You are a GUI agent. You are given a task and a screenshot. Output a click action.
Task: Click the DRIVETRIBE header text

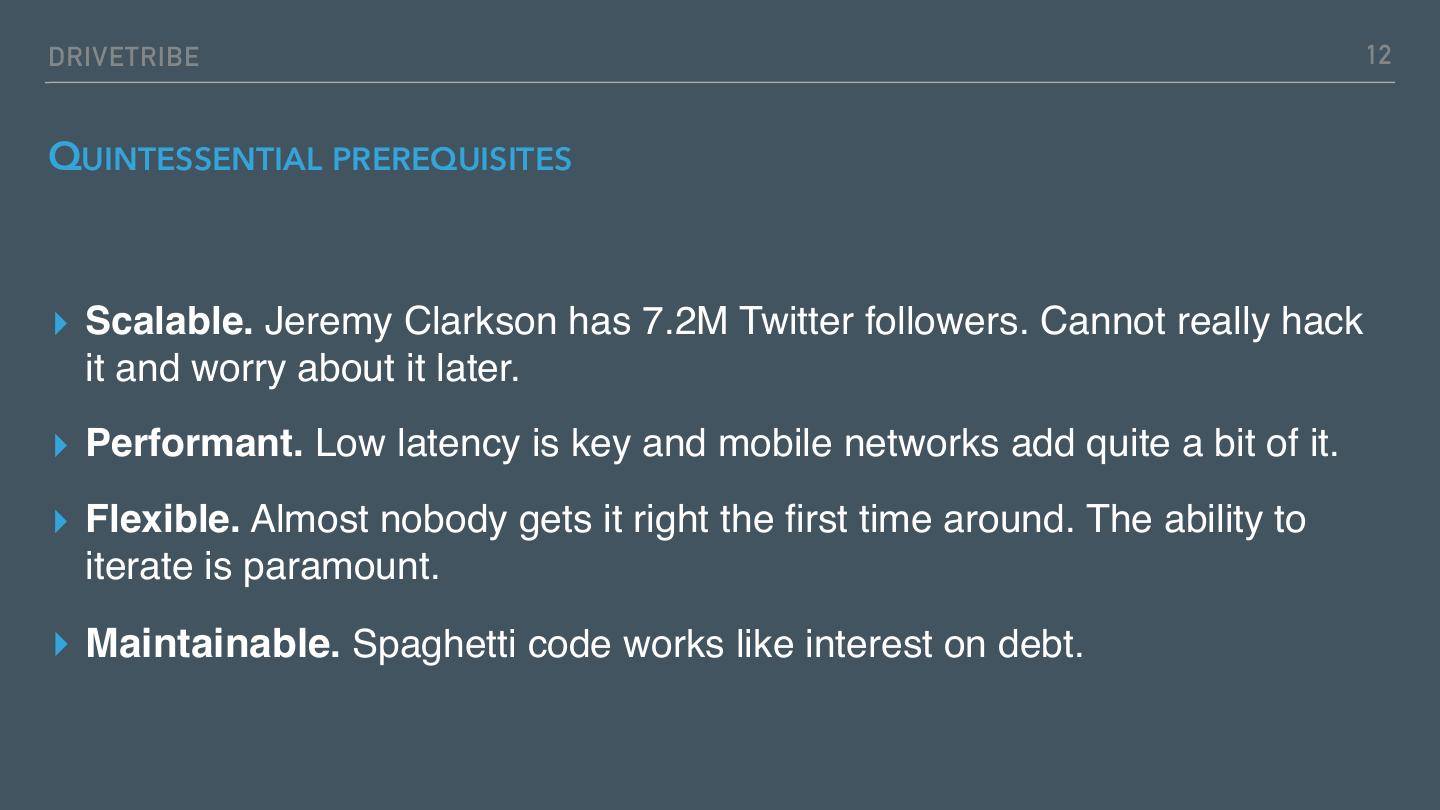pos(124,57)
